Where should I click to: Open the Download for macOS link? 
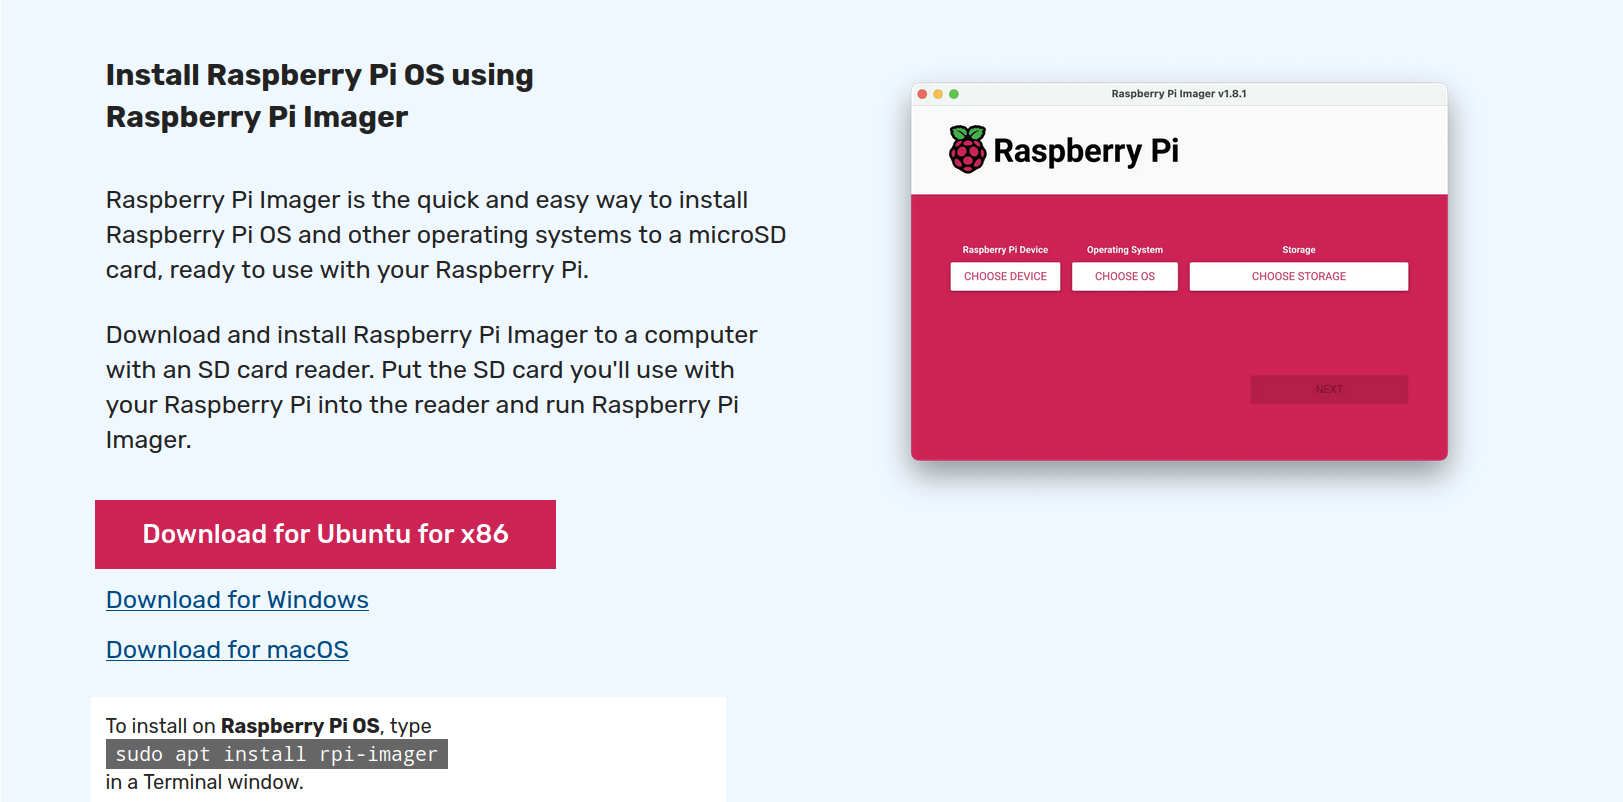click(227, 650)
